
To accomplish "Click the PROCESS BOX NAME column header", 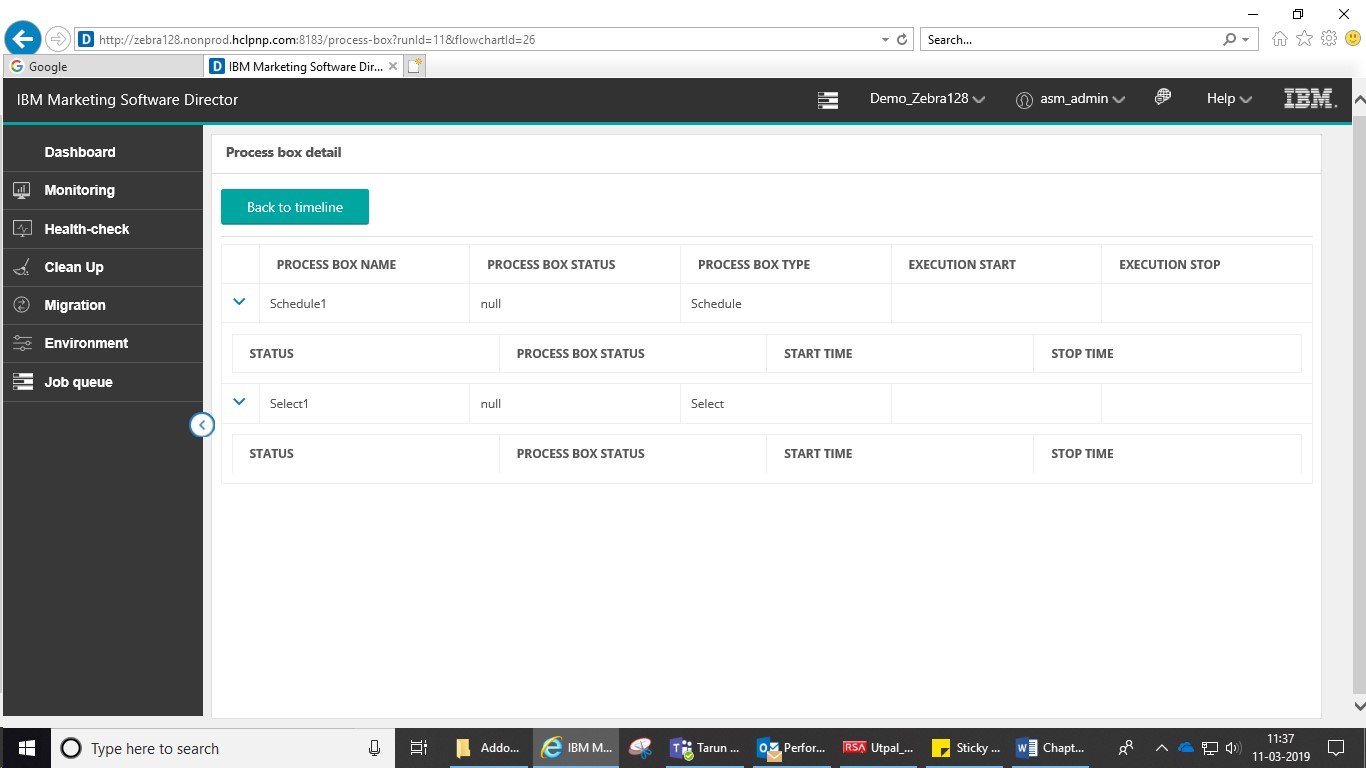I will 336,265.
